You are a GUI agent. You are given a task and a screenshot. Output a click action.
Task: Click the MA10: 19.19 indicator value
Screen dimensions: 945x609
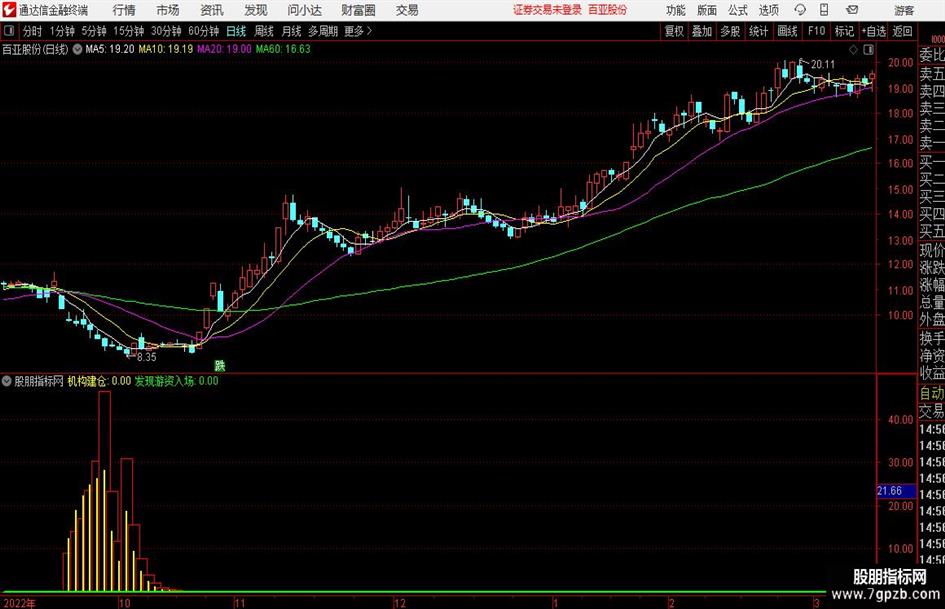pyautogui.click(x=166, y=49)
